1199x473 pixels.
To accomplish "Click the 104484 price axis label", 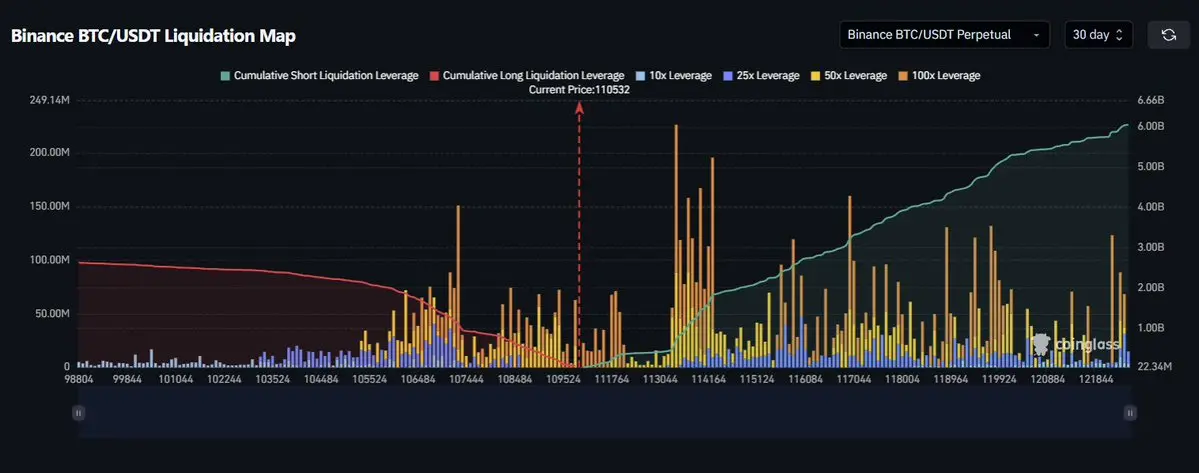I will tap(321, 379).
